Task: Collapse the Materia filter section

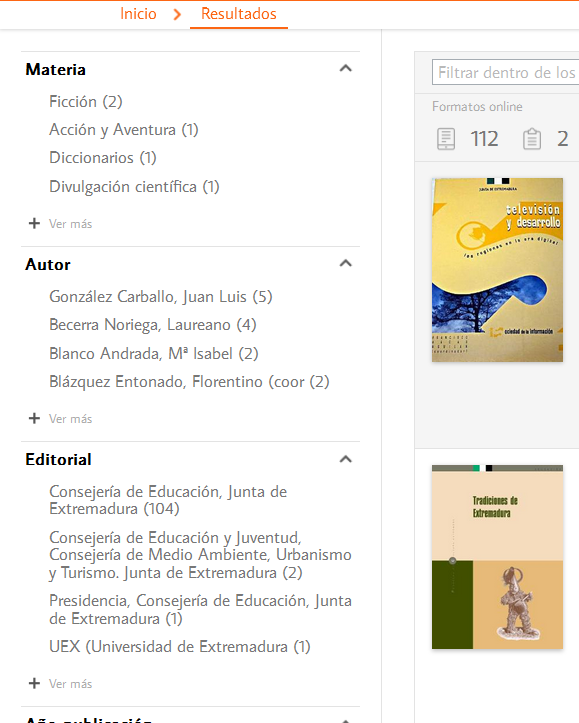Action: [346, 69]
